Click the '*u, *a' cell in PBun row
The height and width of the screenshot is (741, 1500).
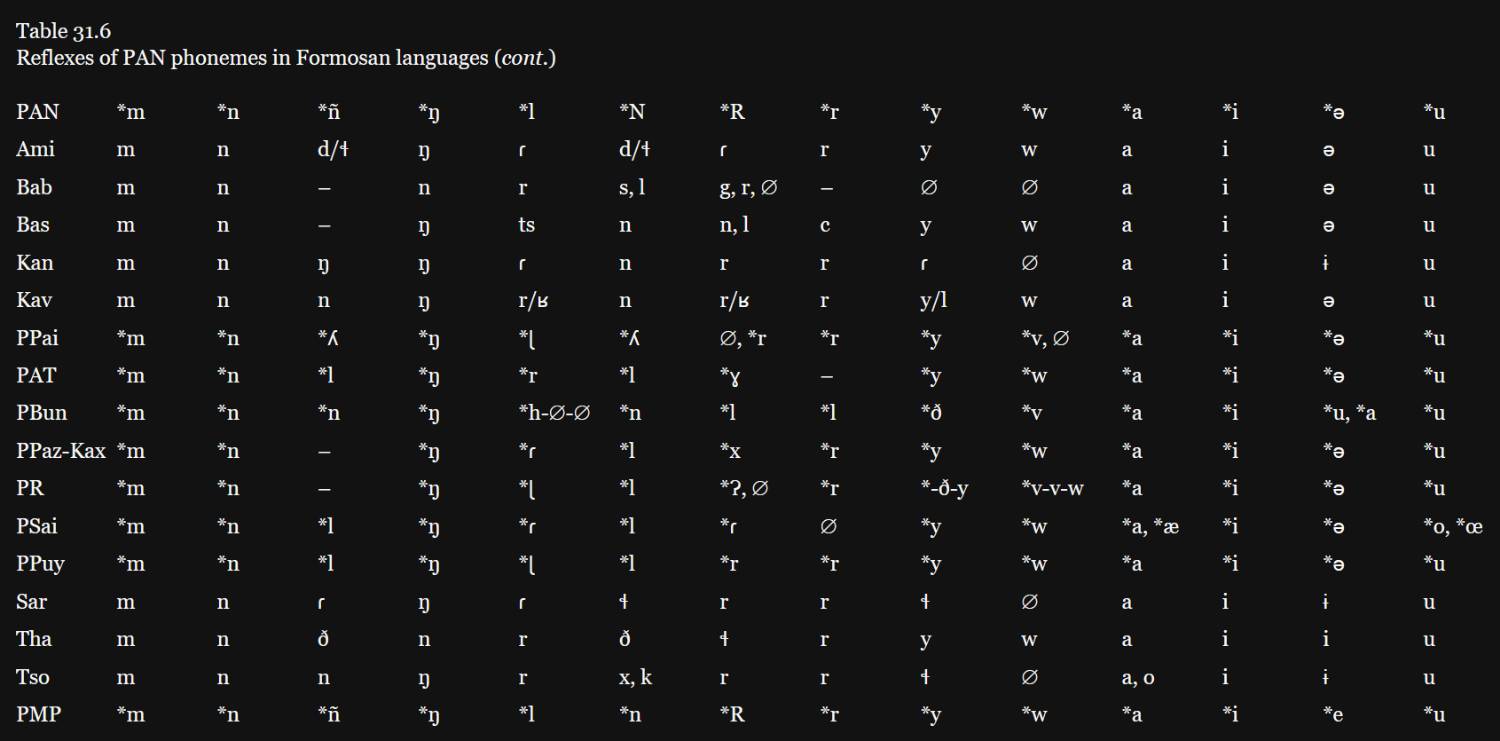[x=1349, y=413]
